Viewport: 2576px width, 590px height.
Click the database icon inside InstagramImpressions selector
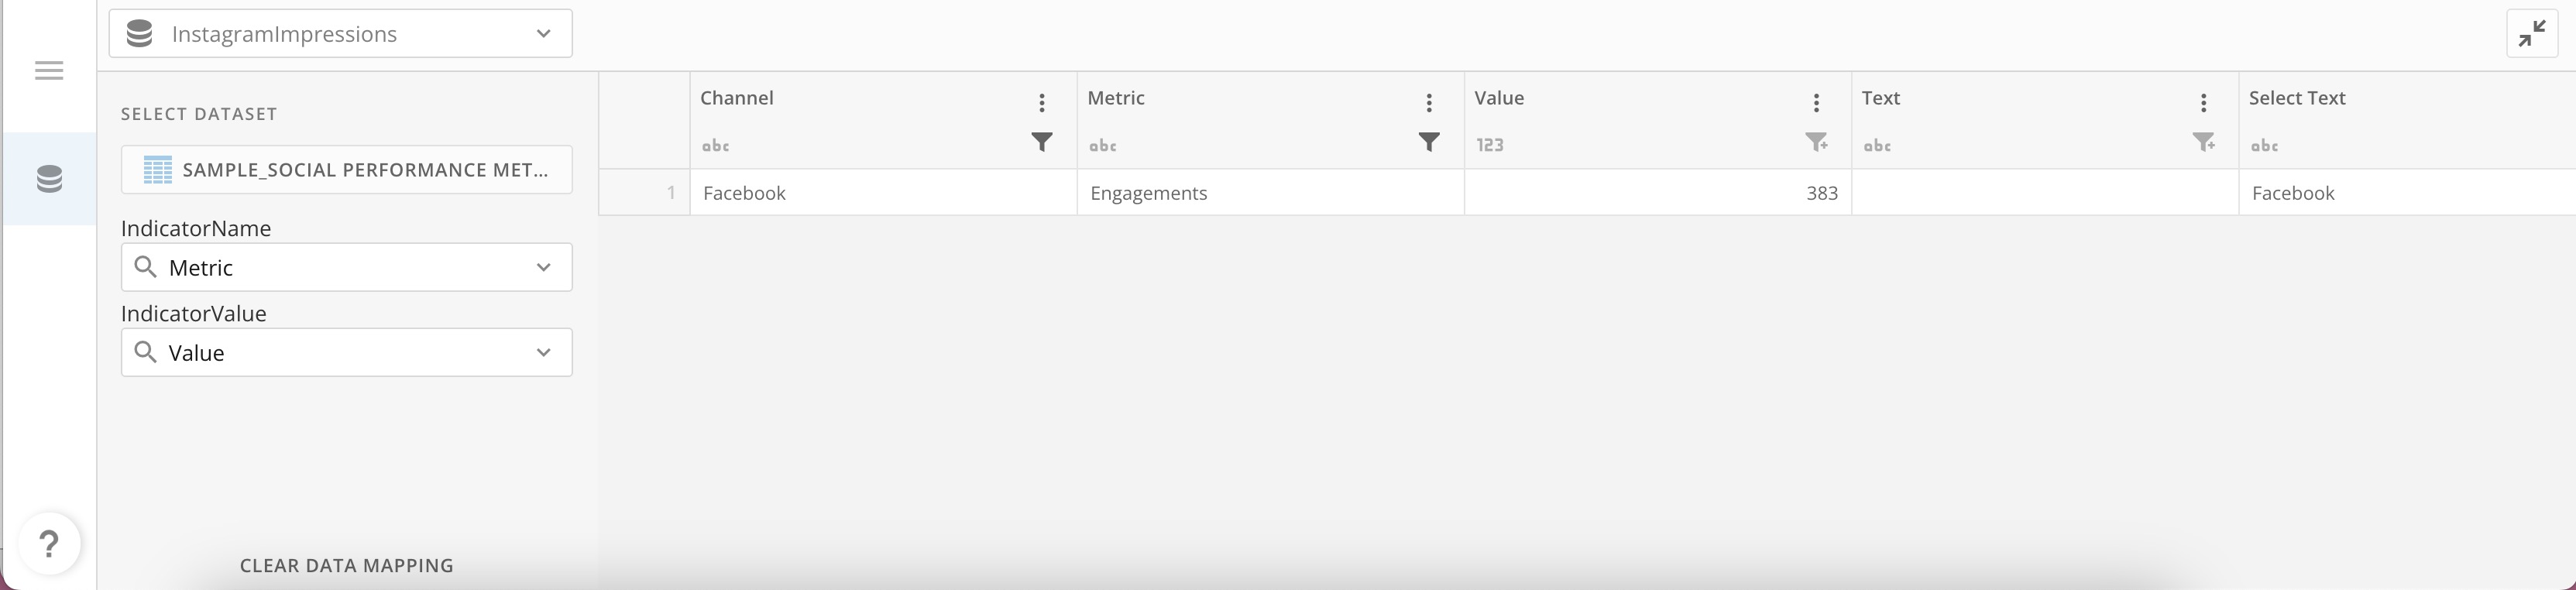[x=138, y=33]
